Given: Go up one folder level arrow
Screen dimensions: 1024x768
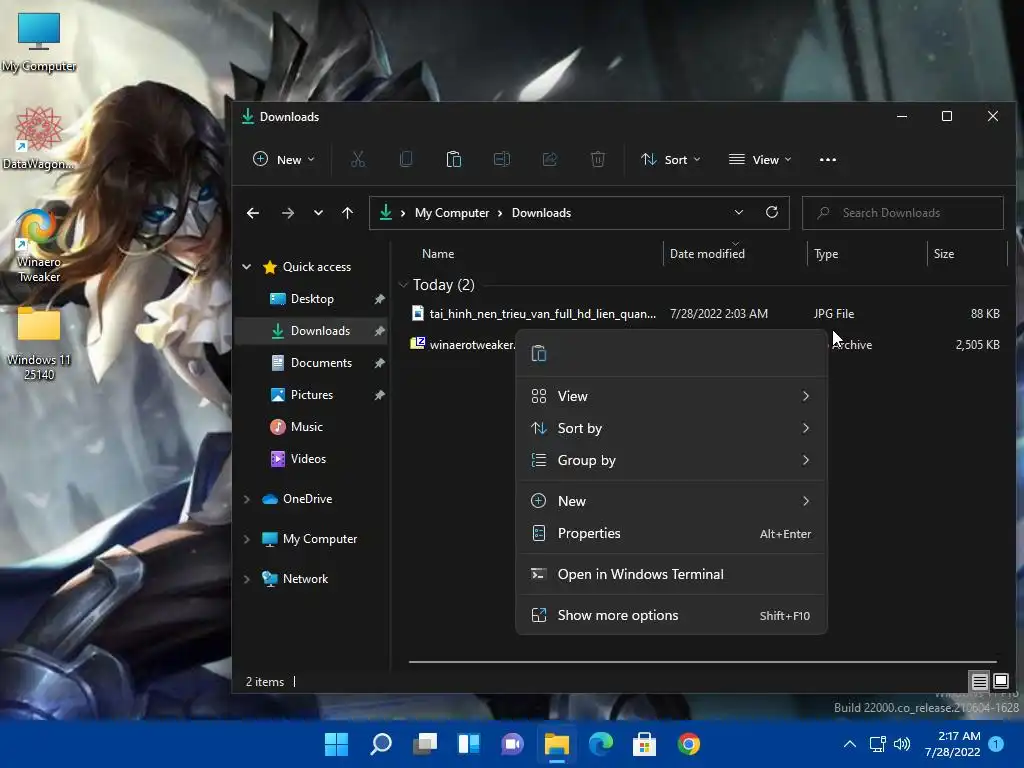Looking at the screenshot, I should coord(347,213).
